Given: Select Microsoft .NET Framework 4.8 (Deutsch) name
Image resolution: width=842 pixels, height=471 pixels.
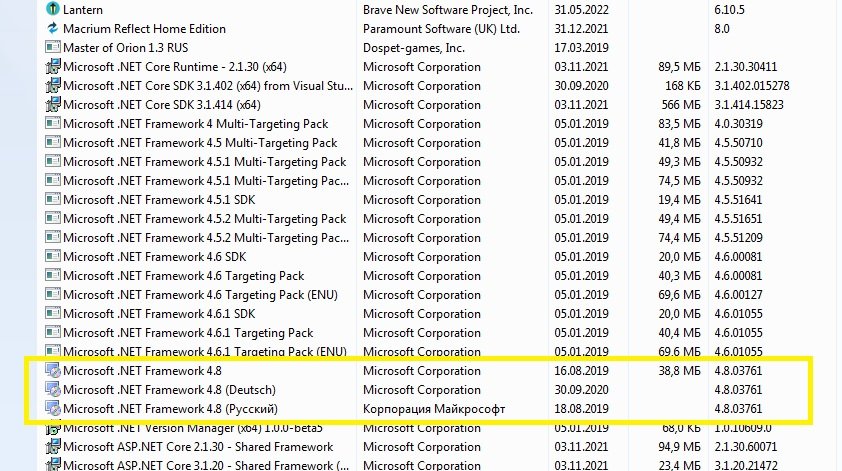Looking at the screenshot, I should point(169,390).
